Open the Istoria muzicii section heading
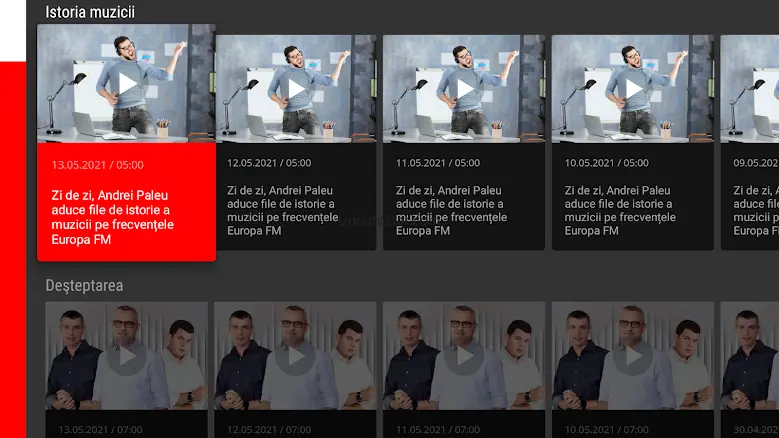779x438 pixels. tap(90, 12)
